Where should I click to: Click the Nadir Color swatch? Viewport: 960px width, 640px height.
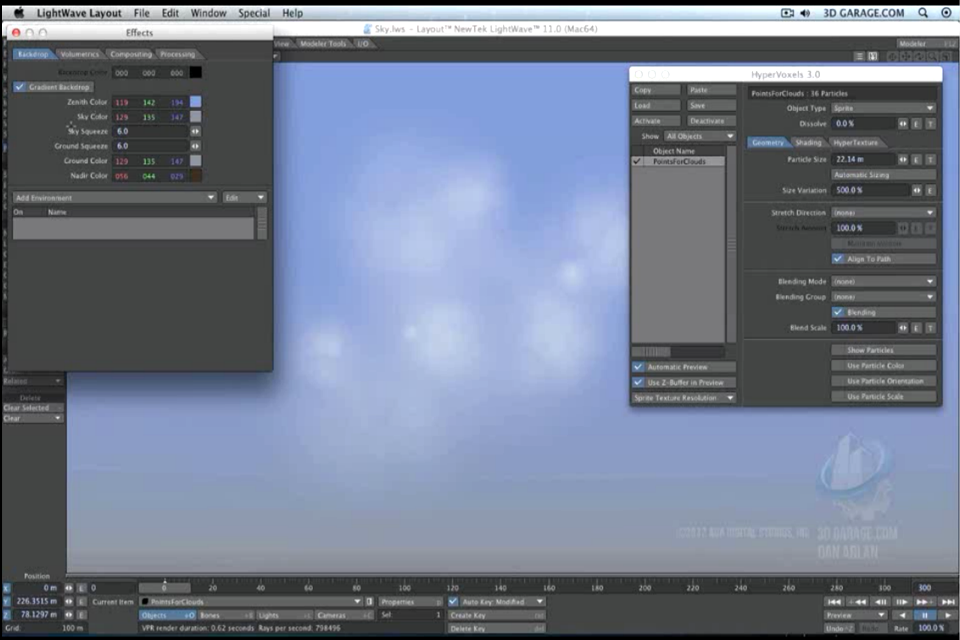195,176
